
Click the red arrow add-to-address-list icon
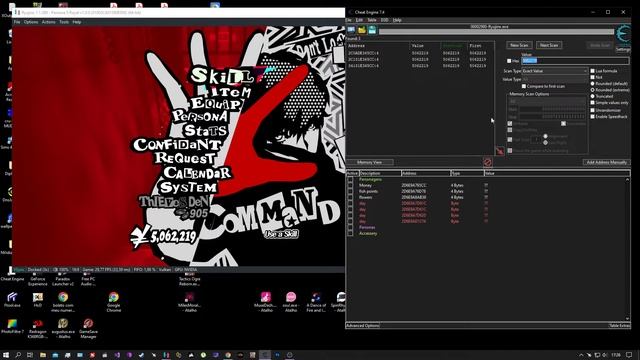tap(500, 151)
